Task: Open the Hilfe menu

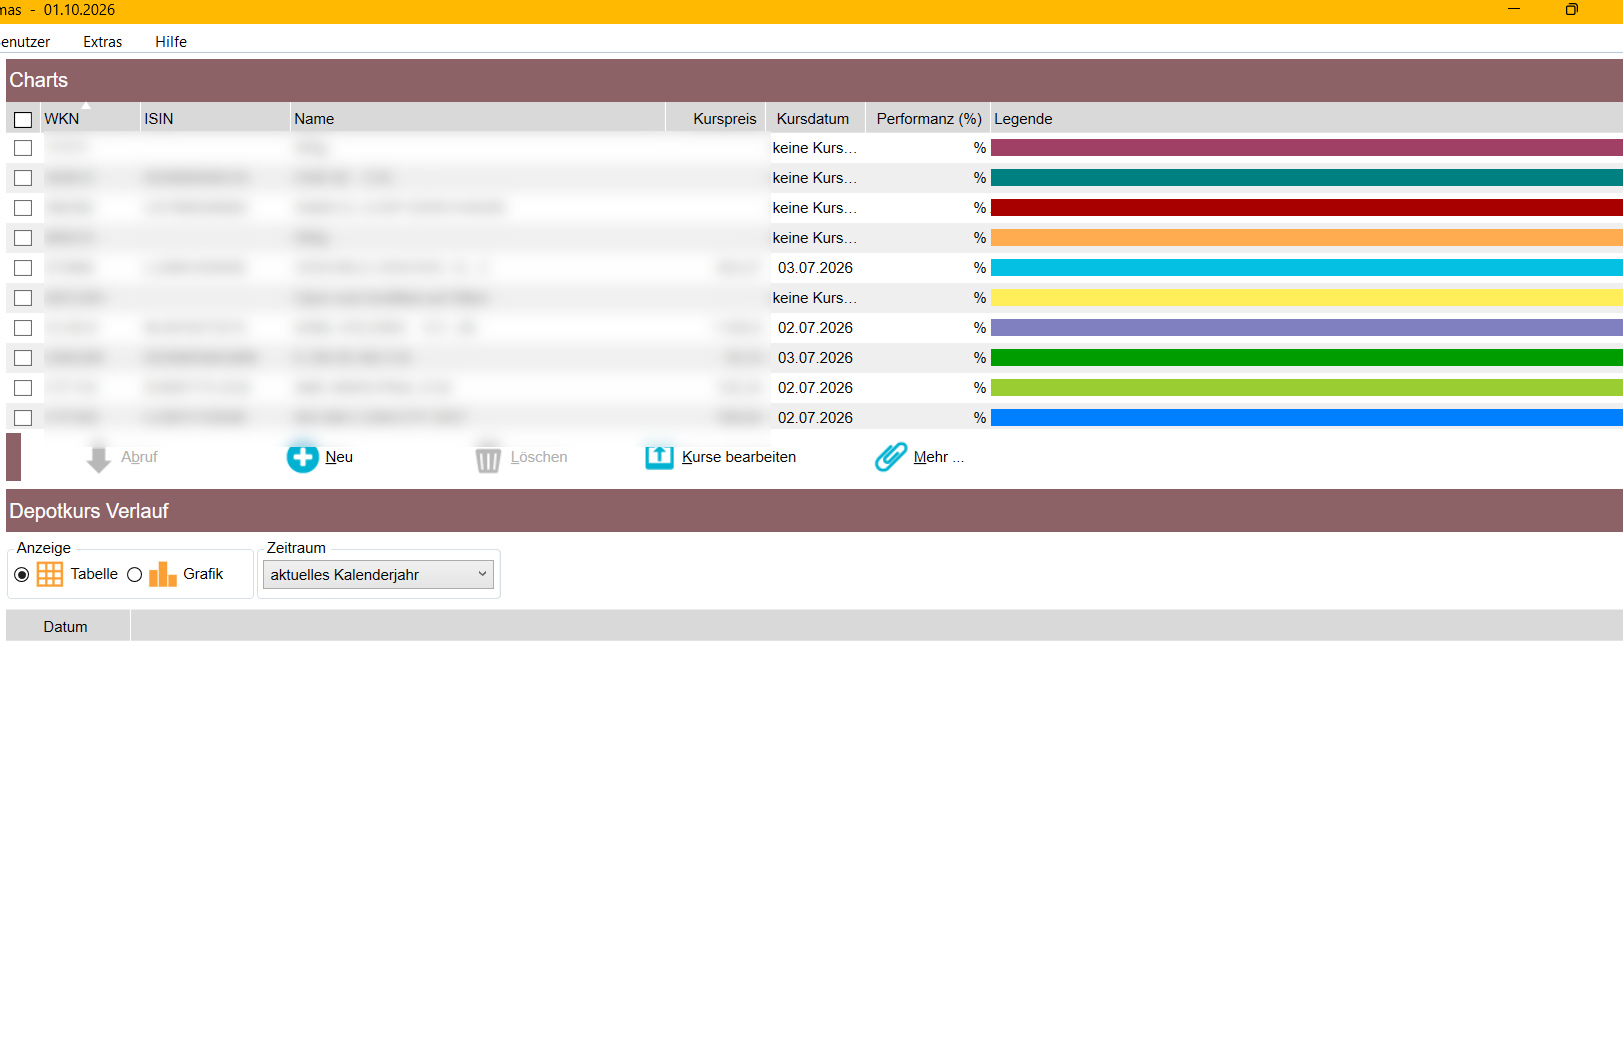Action: click(x=171, y=42)
